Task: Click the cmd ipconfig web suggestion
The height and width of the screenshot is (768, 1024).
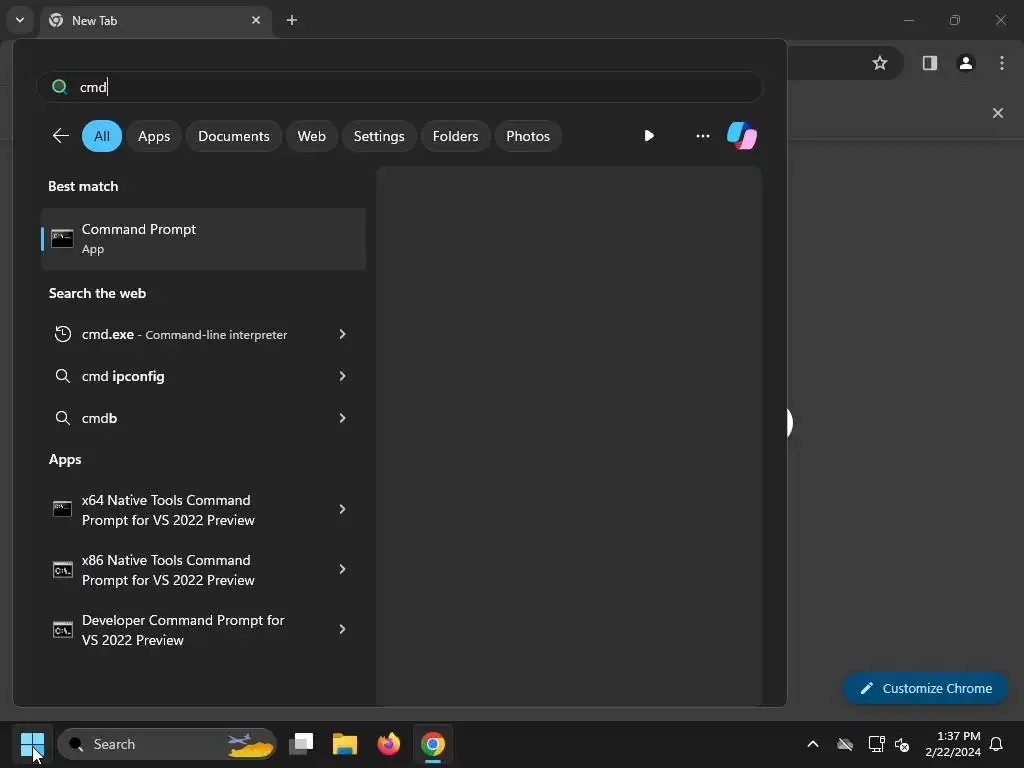Action: coord(123,376)
